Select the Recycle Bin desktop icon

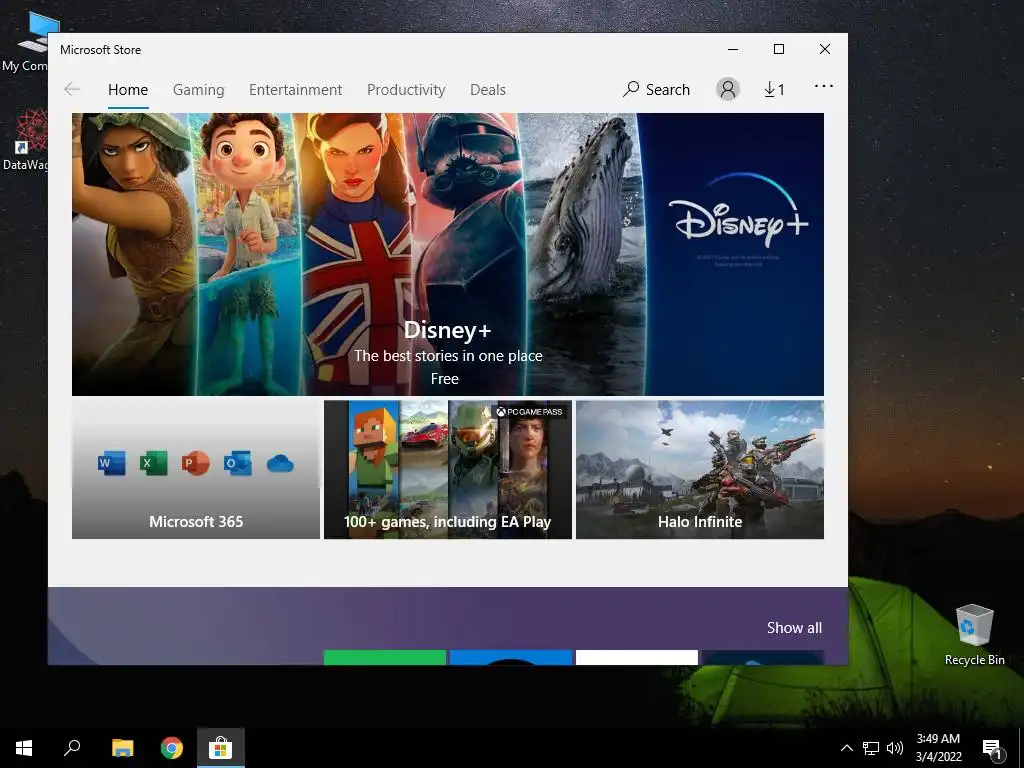tap(974, 635)
